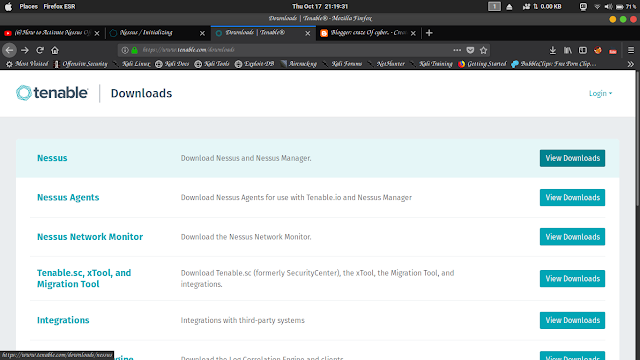
Task: Toggle the sidebar view icon
Action: click(x=583, y=50)
